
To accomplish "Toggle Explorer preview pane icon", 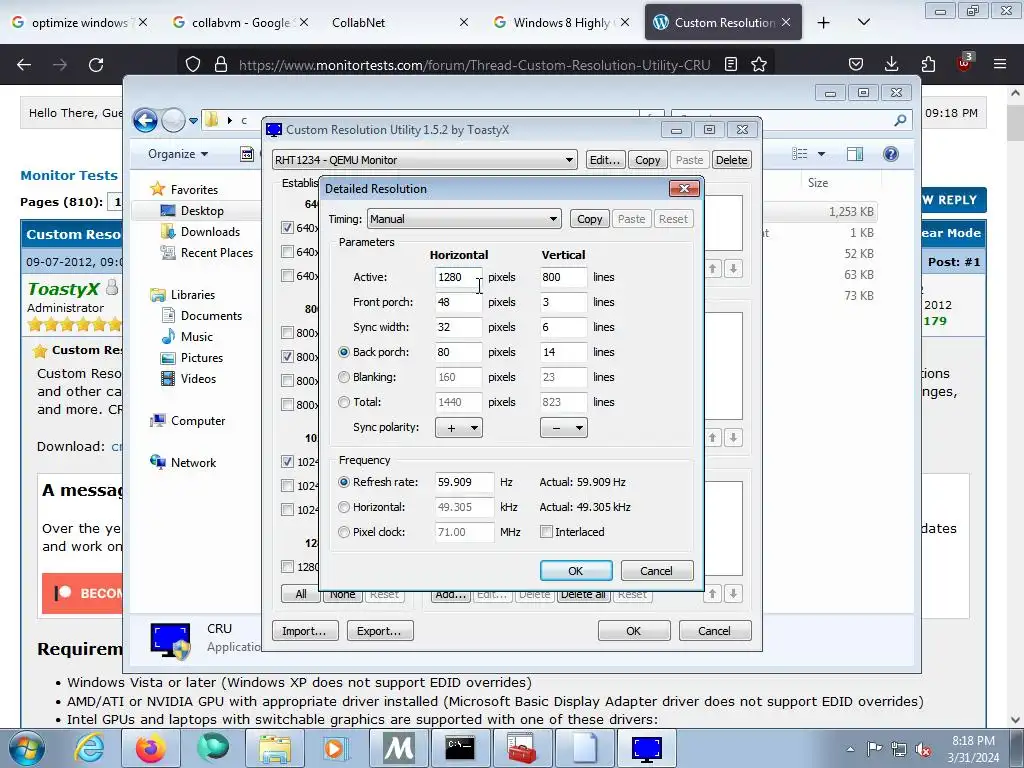I will (x=855, y=153).
